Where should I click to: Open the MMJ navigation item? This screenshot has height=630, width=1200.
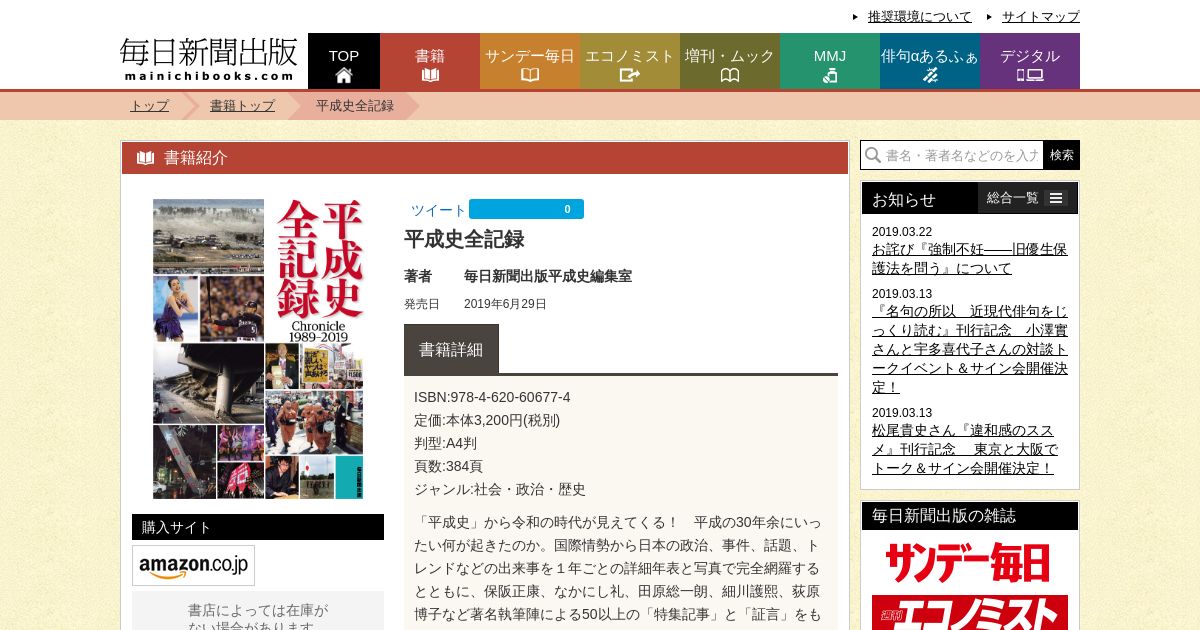pyautogui.click(x=830, y=61)
